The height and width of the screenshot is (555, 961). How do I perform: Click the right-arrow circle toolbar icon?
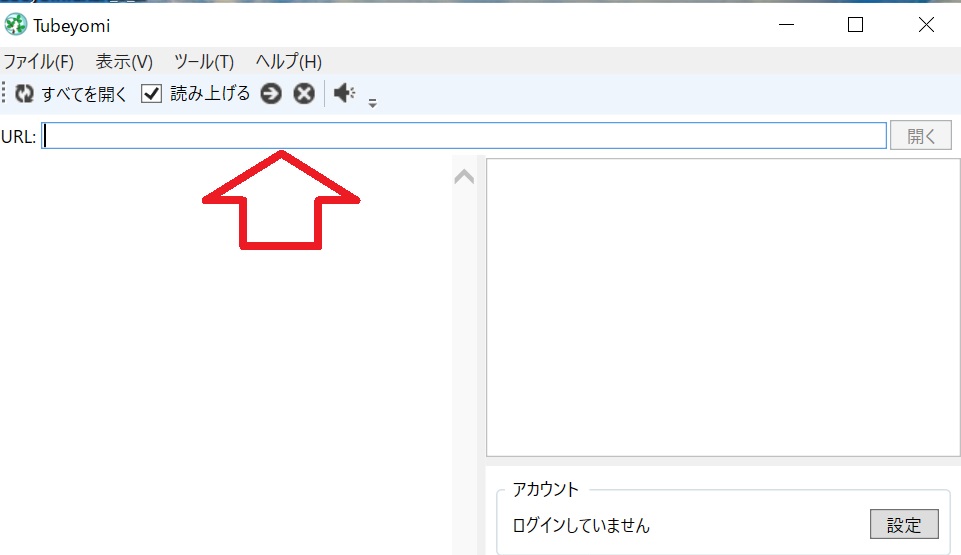point(271,94)
